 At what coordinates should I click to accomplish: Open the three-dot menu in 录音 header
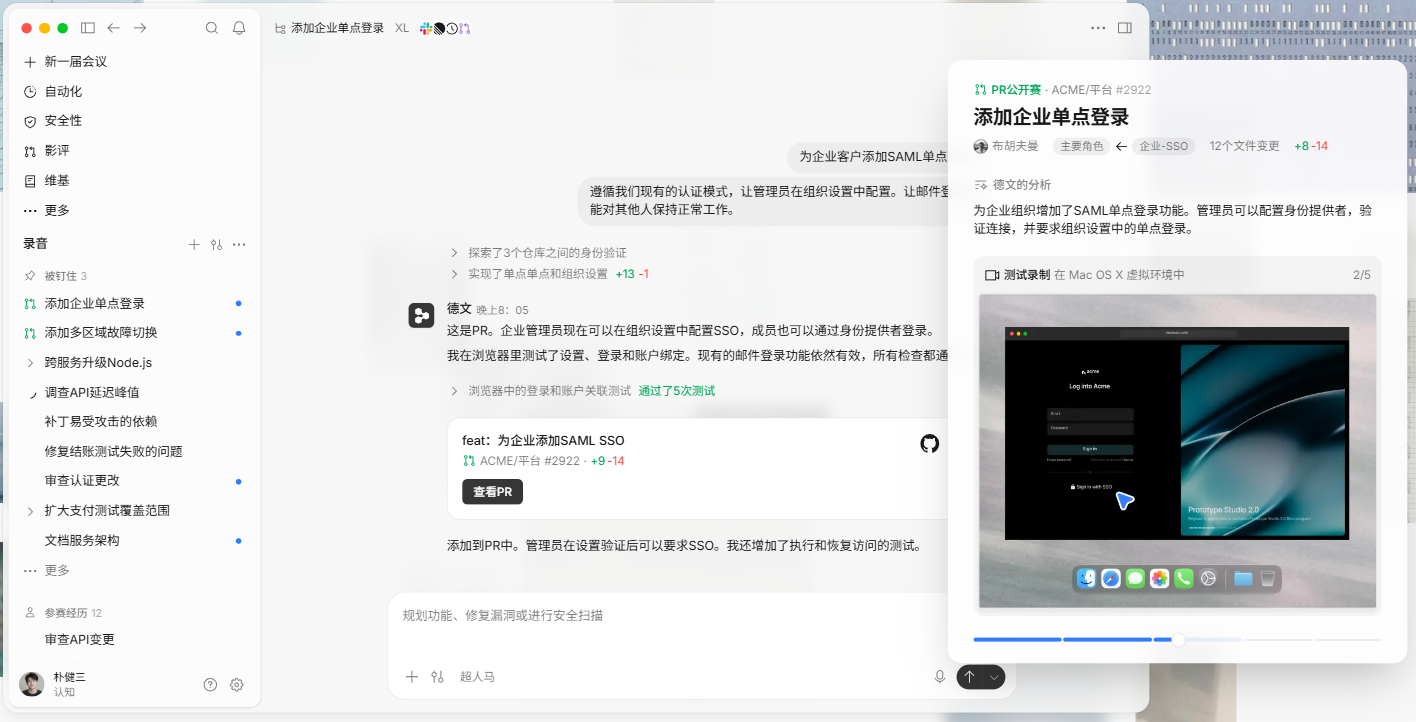[x=239, y=244]
